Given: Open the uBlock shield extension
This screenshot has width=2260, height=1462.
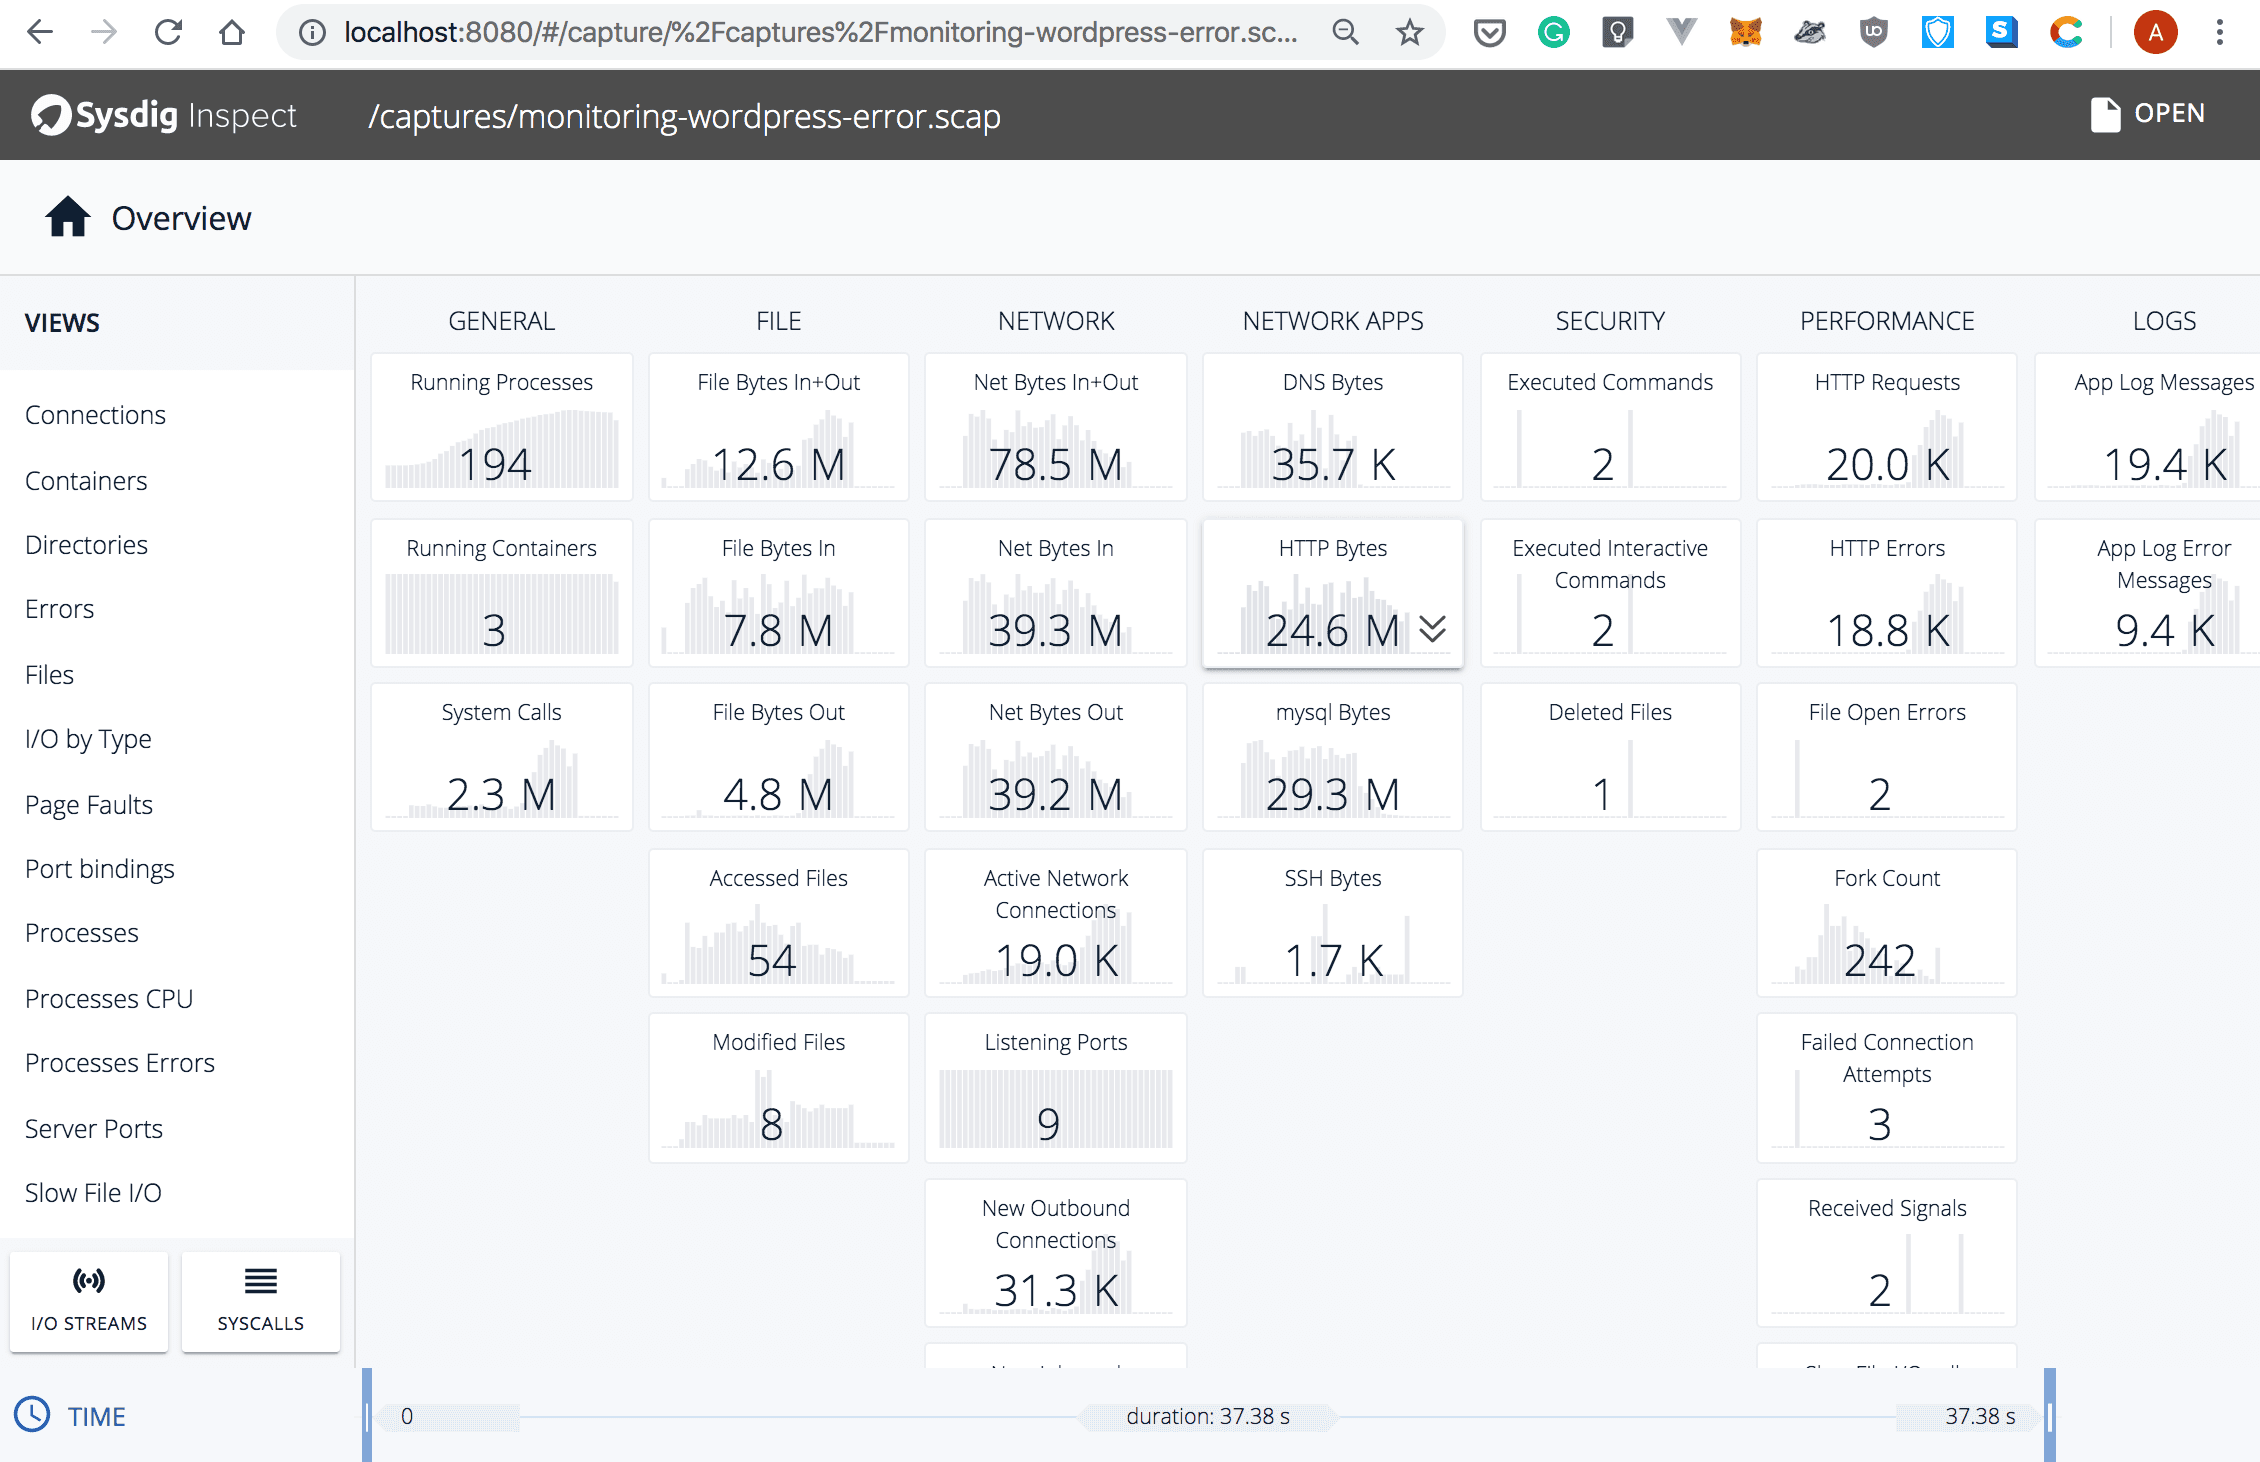Looking at the screenshot, I should [1874, 33].
